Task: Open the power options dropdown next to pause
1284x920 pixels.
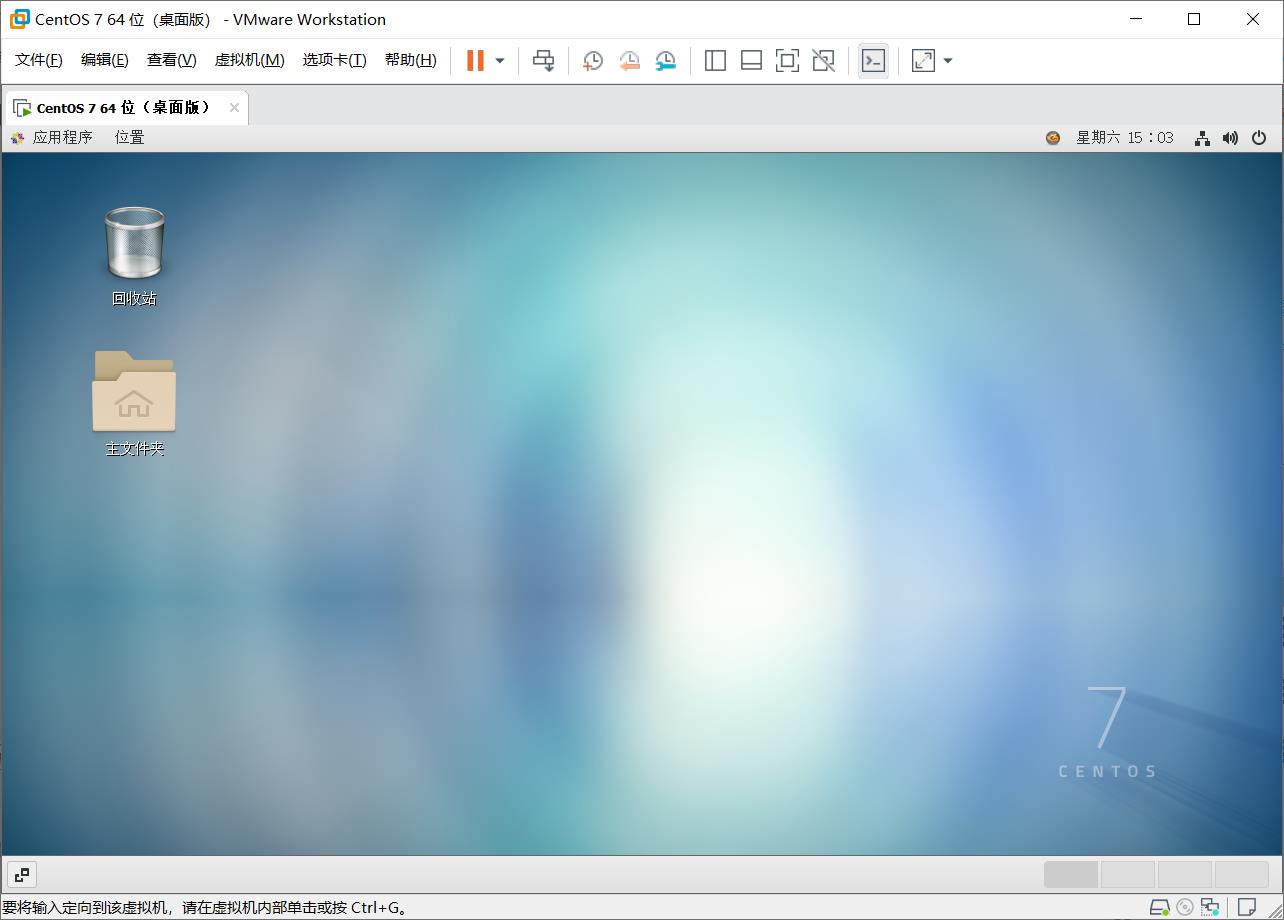Action: pos(500,61)
